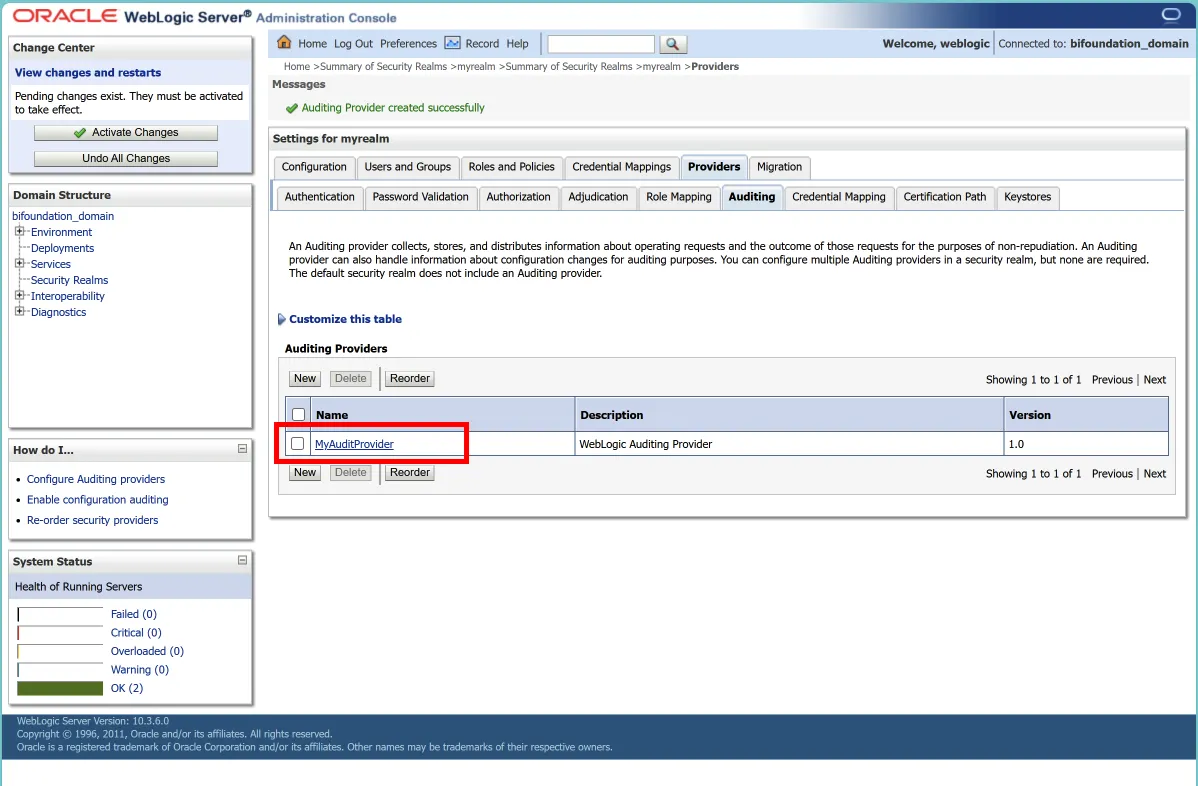Select the Auditing sub-tab

pos(752,197)
